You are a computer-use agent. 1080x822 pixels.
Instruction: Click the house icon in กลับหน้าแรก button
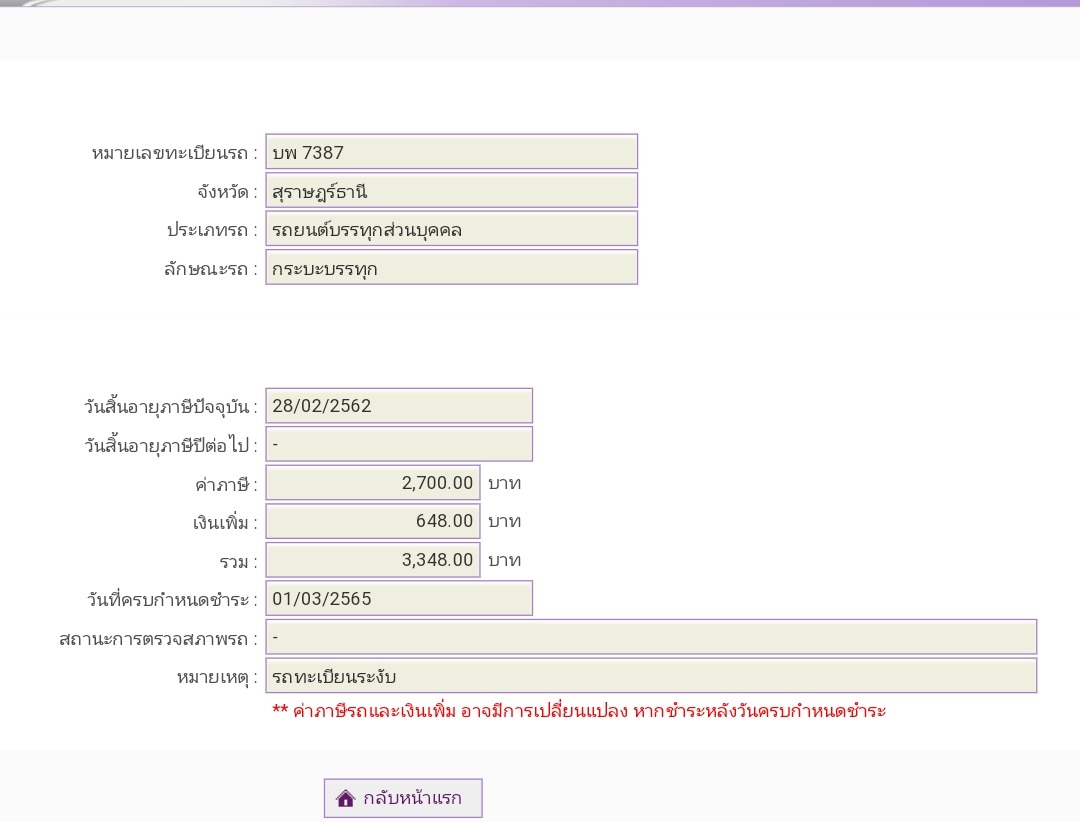coord(345,798)
